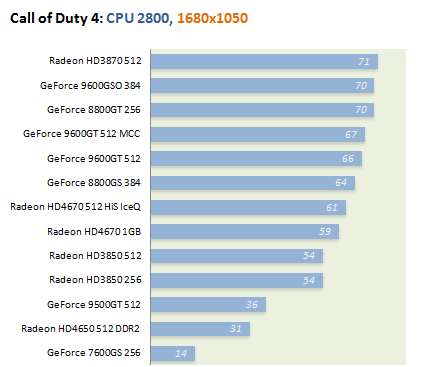This screenshot has height=367, width=426.
Task: Select the value 66 data label
Action: (348, 159)
